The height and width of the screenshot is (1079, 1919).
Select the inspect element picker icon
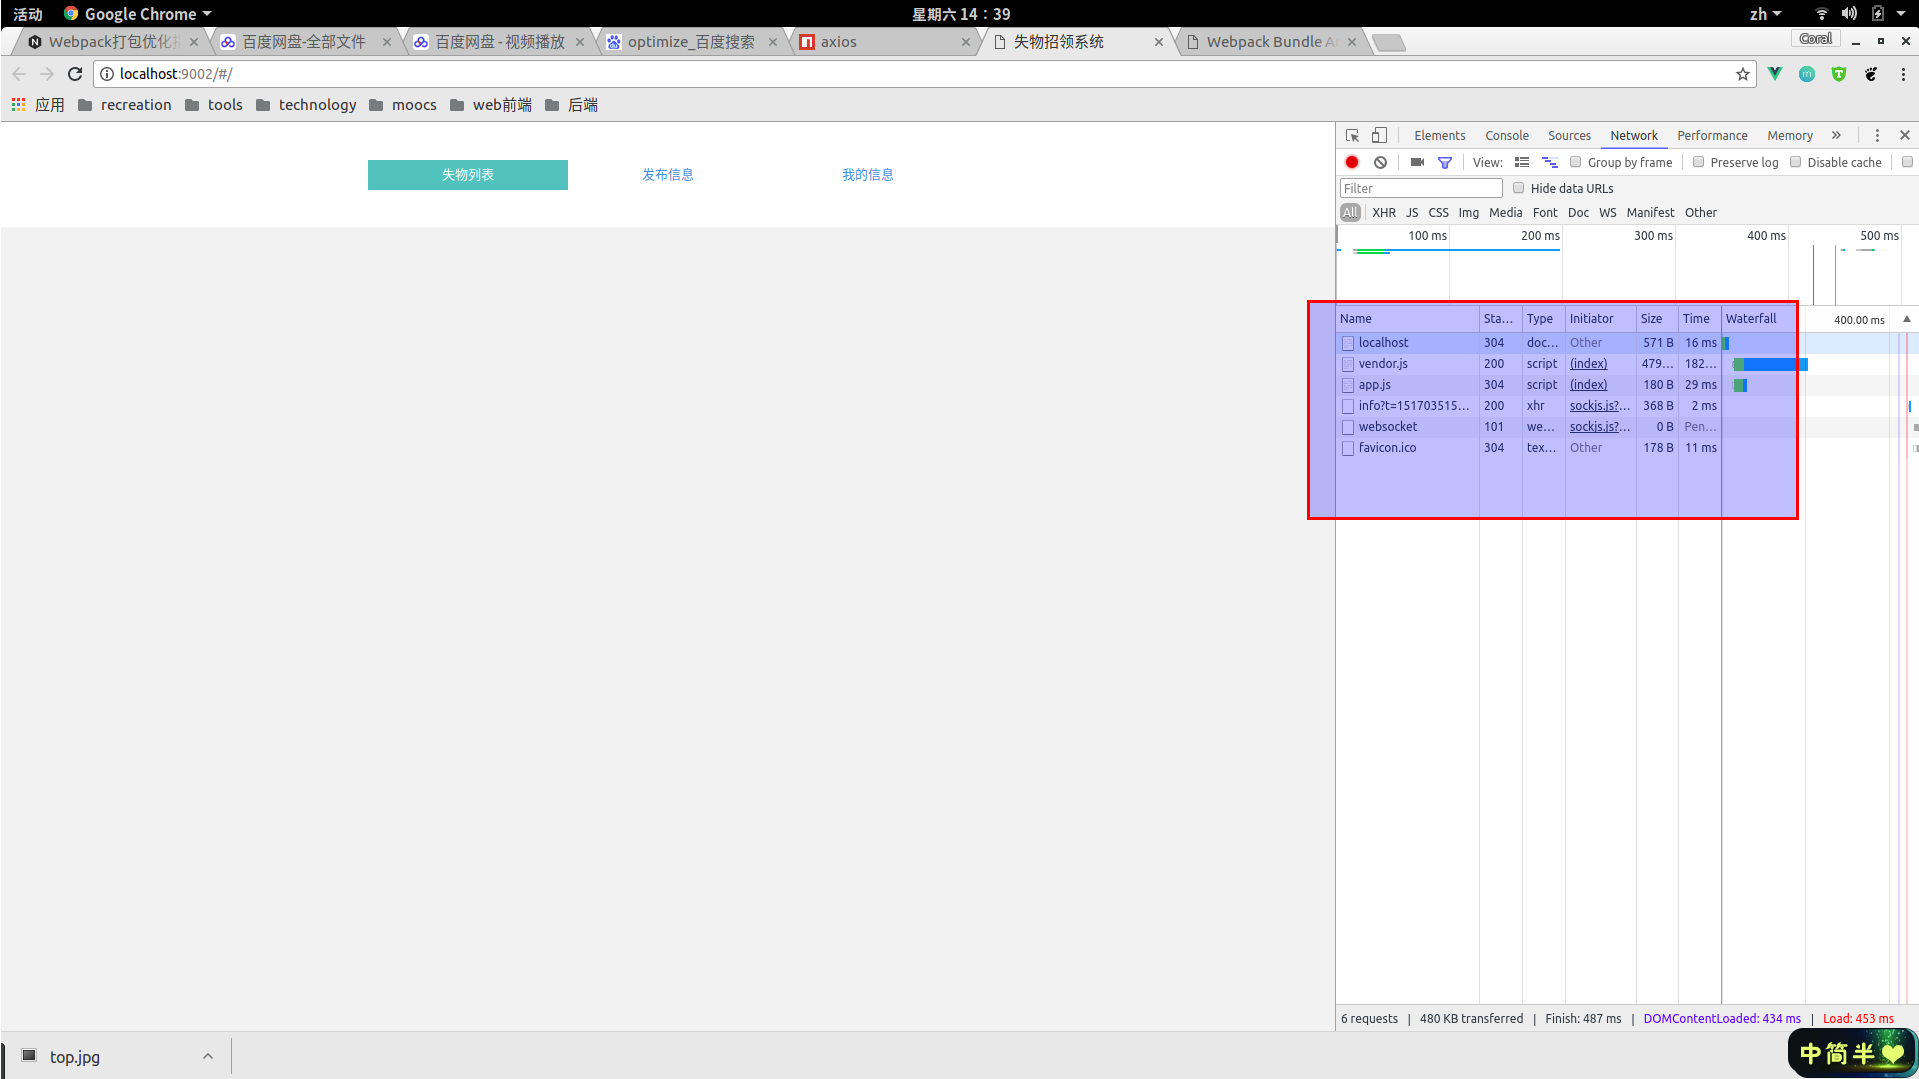pos(1352,135)
